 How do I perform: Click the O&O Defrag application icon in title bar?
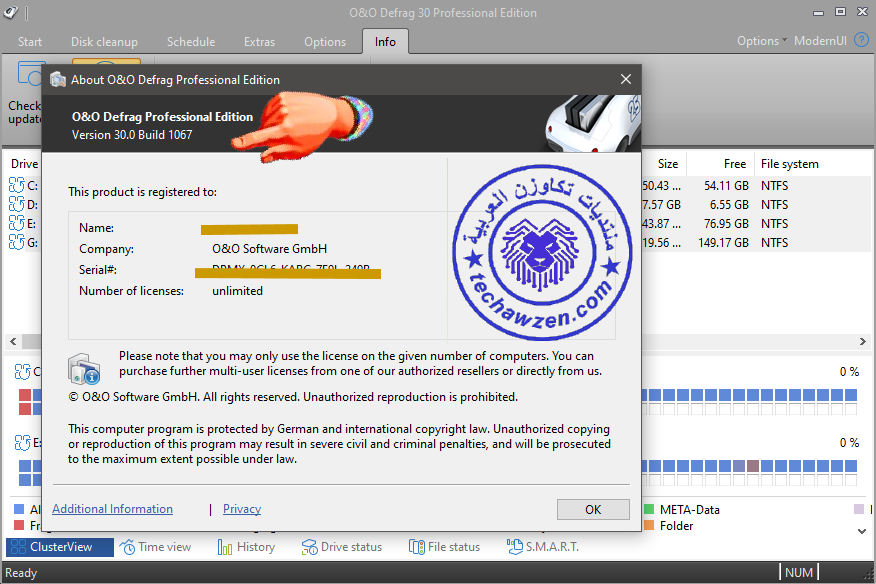11,12
